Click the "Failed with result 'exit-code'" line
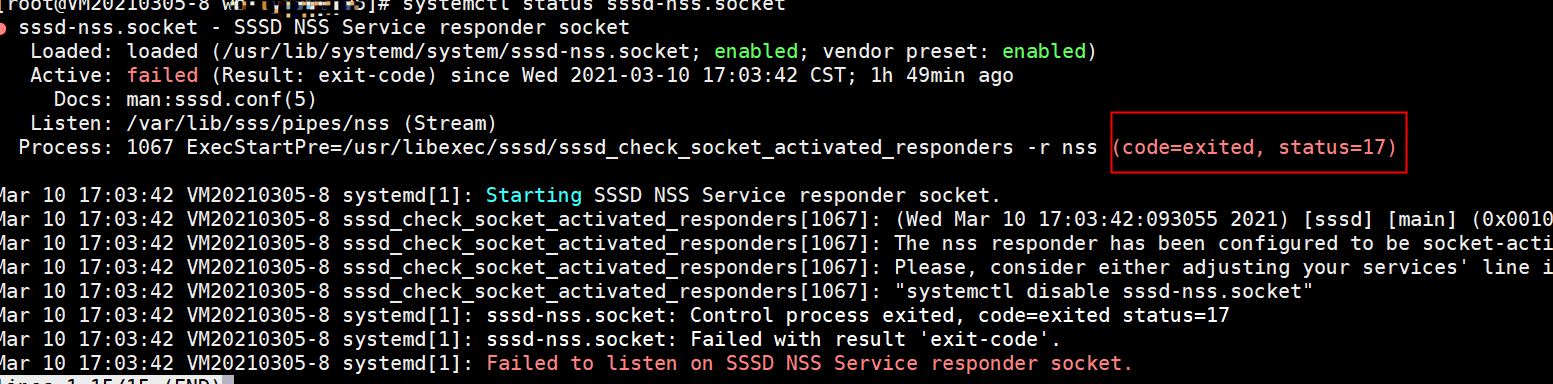1553x384 pixels. 773,340
